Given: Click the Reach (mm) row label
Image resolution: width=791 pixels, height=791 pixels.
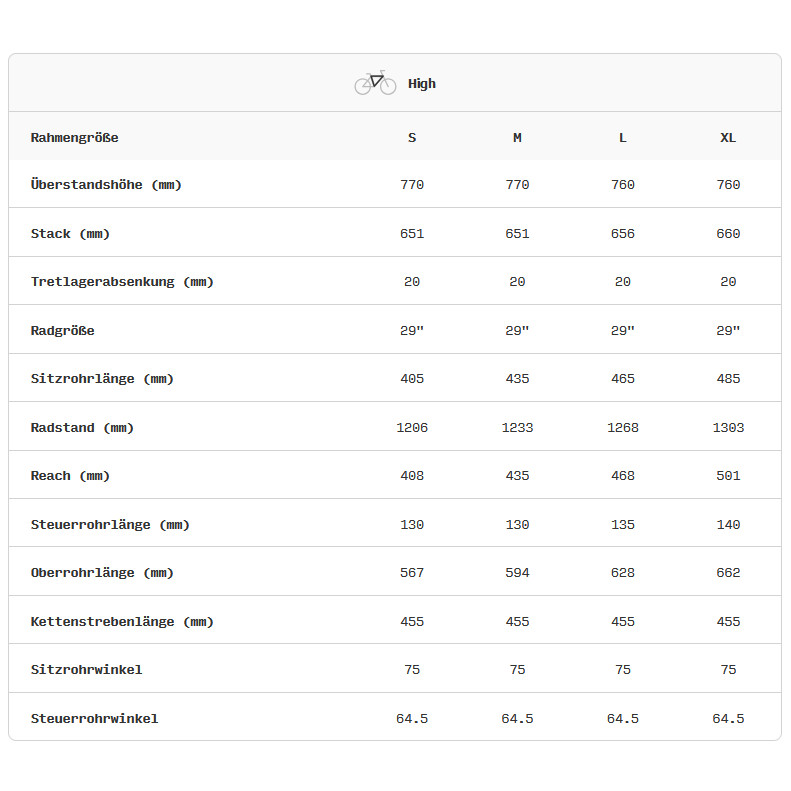Looking at the screenshot, I should 70,476.
